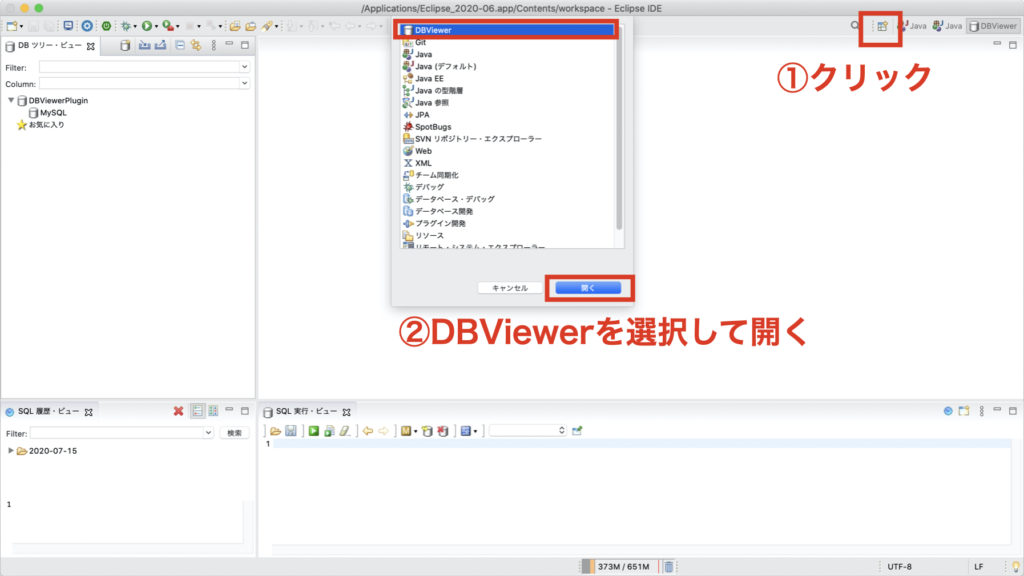Click line 1 in the SQL editor
1024x576 pixels.
coord(641,444)
